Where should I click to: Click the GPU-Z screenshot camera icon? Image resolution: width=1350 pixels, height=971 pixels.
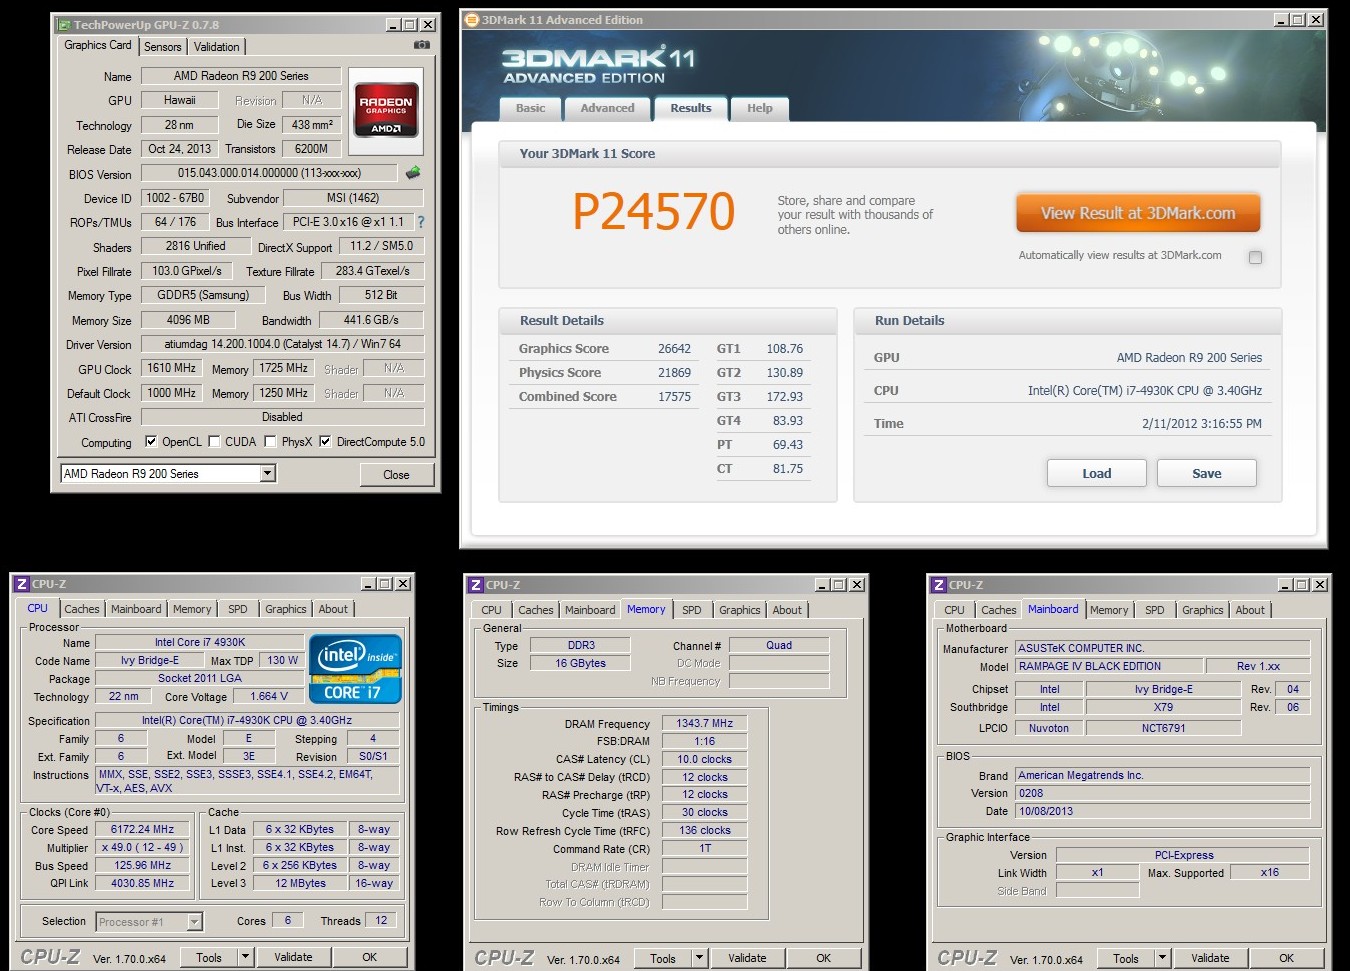[422, 45]
